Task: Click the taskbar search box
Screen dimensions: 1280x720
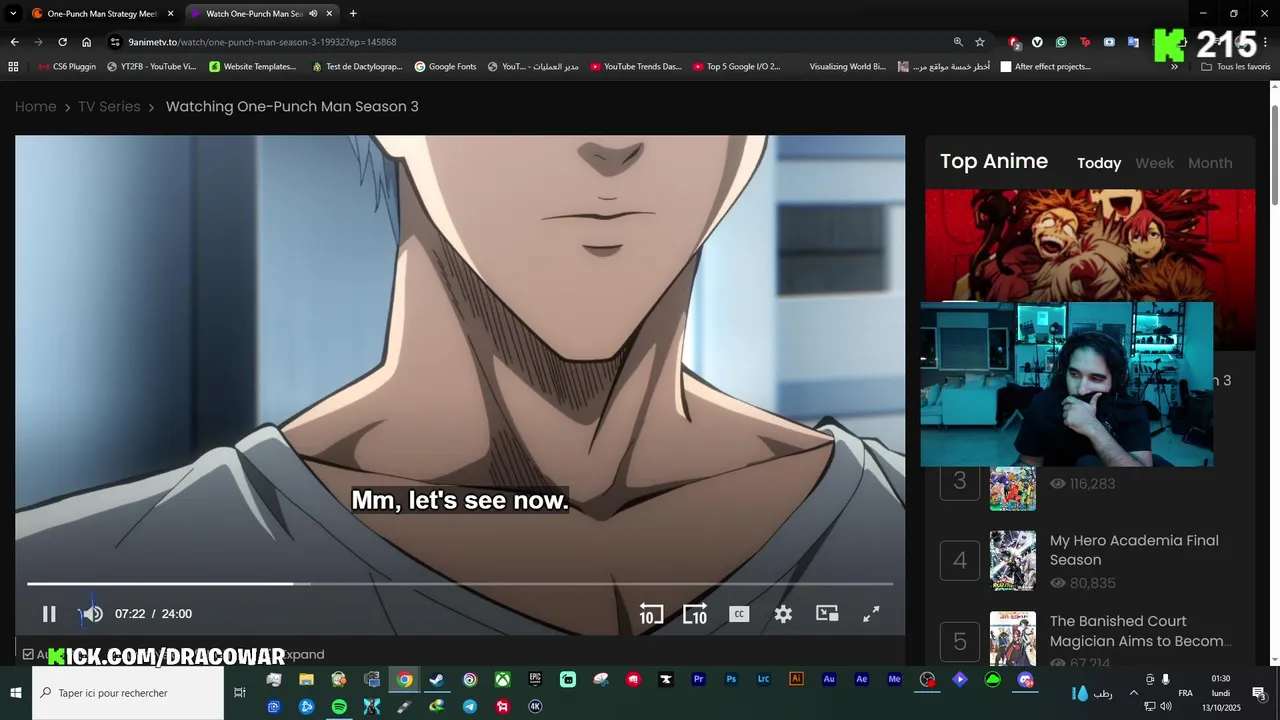Action: 128,692
